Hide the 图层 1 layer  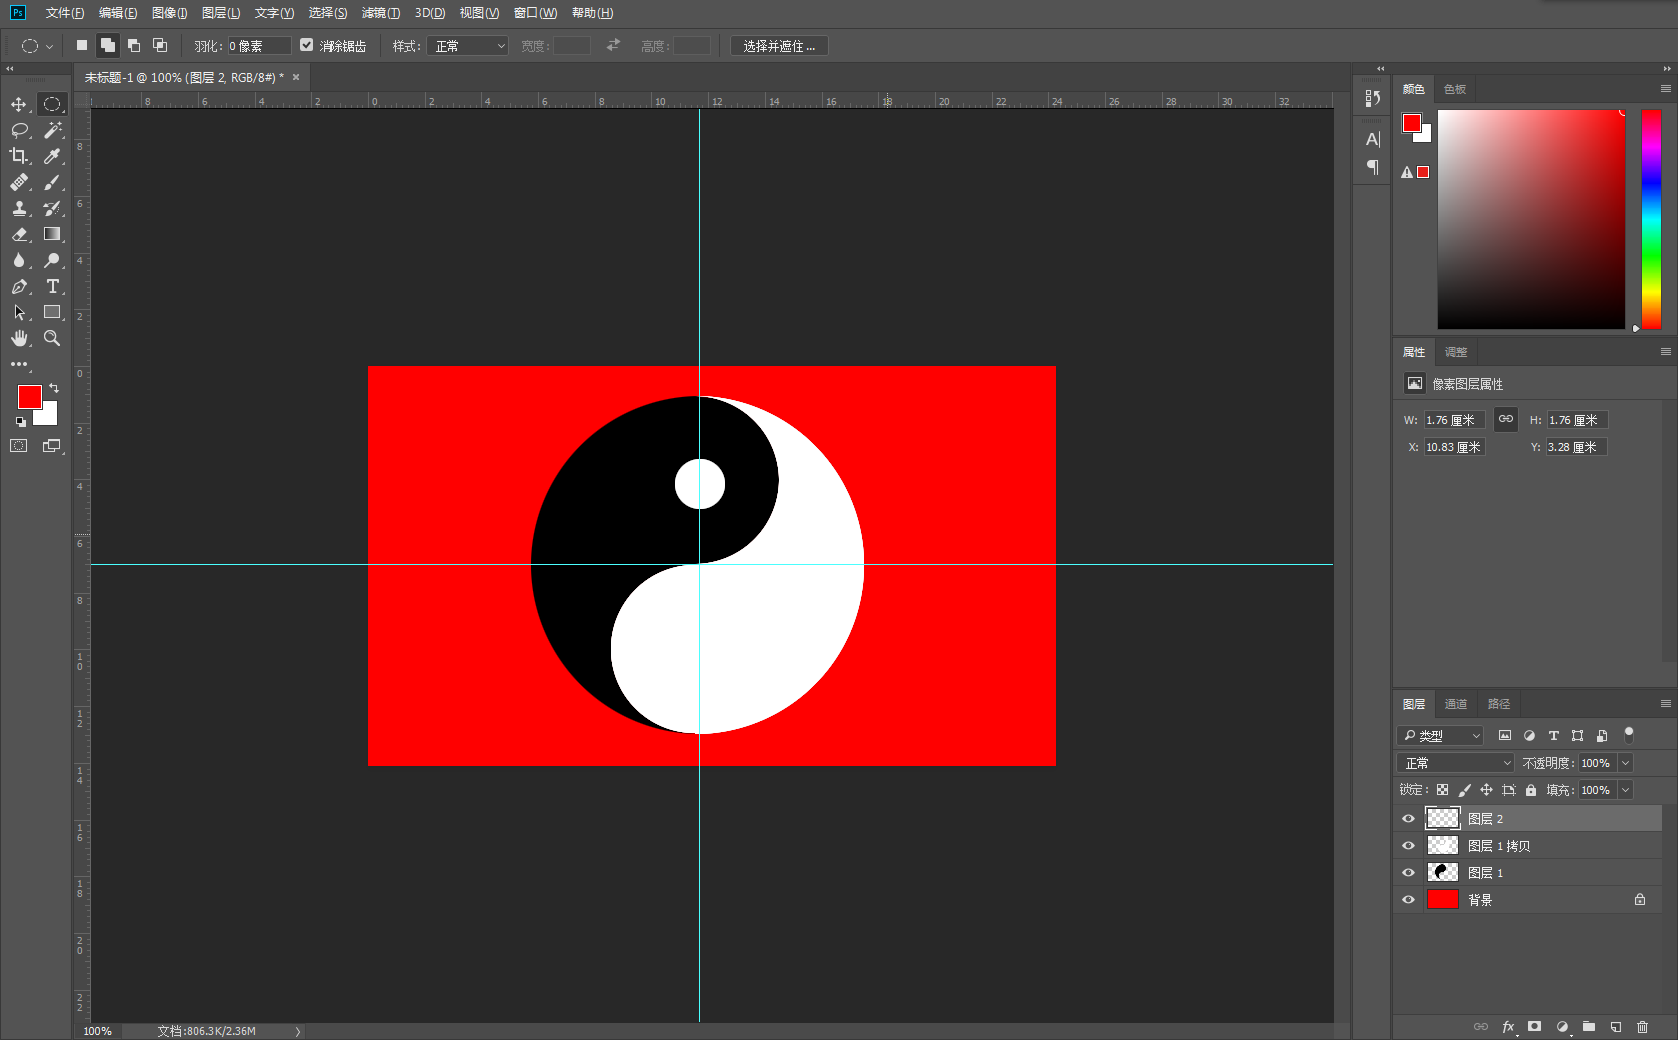[x=1408, y=873]
